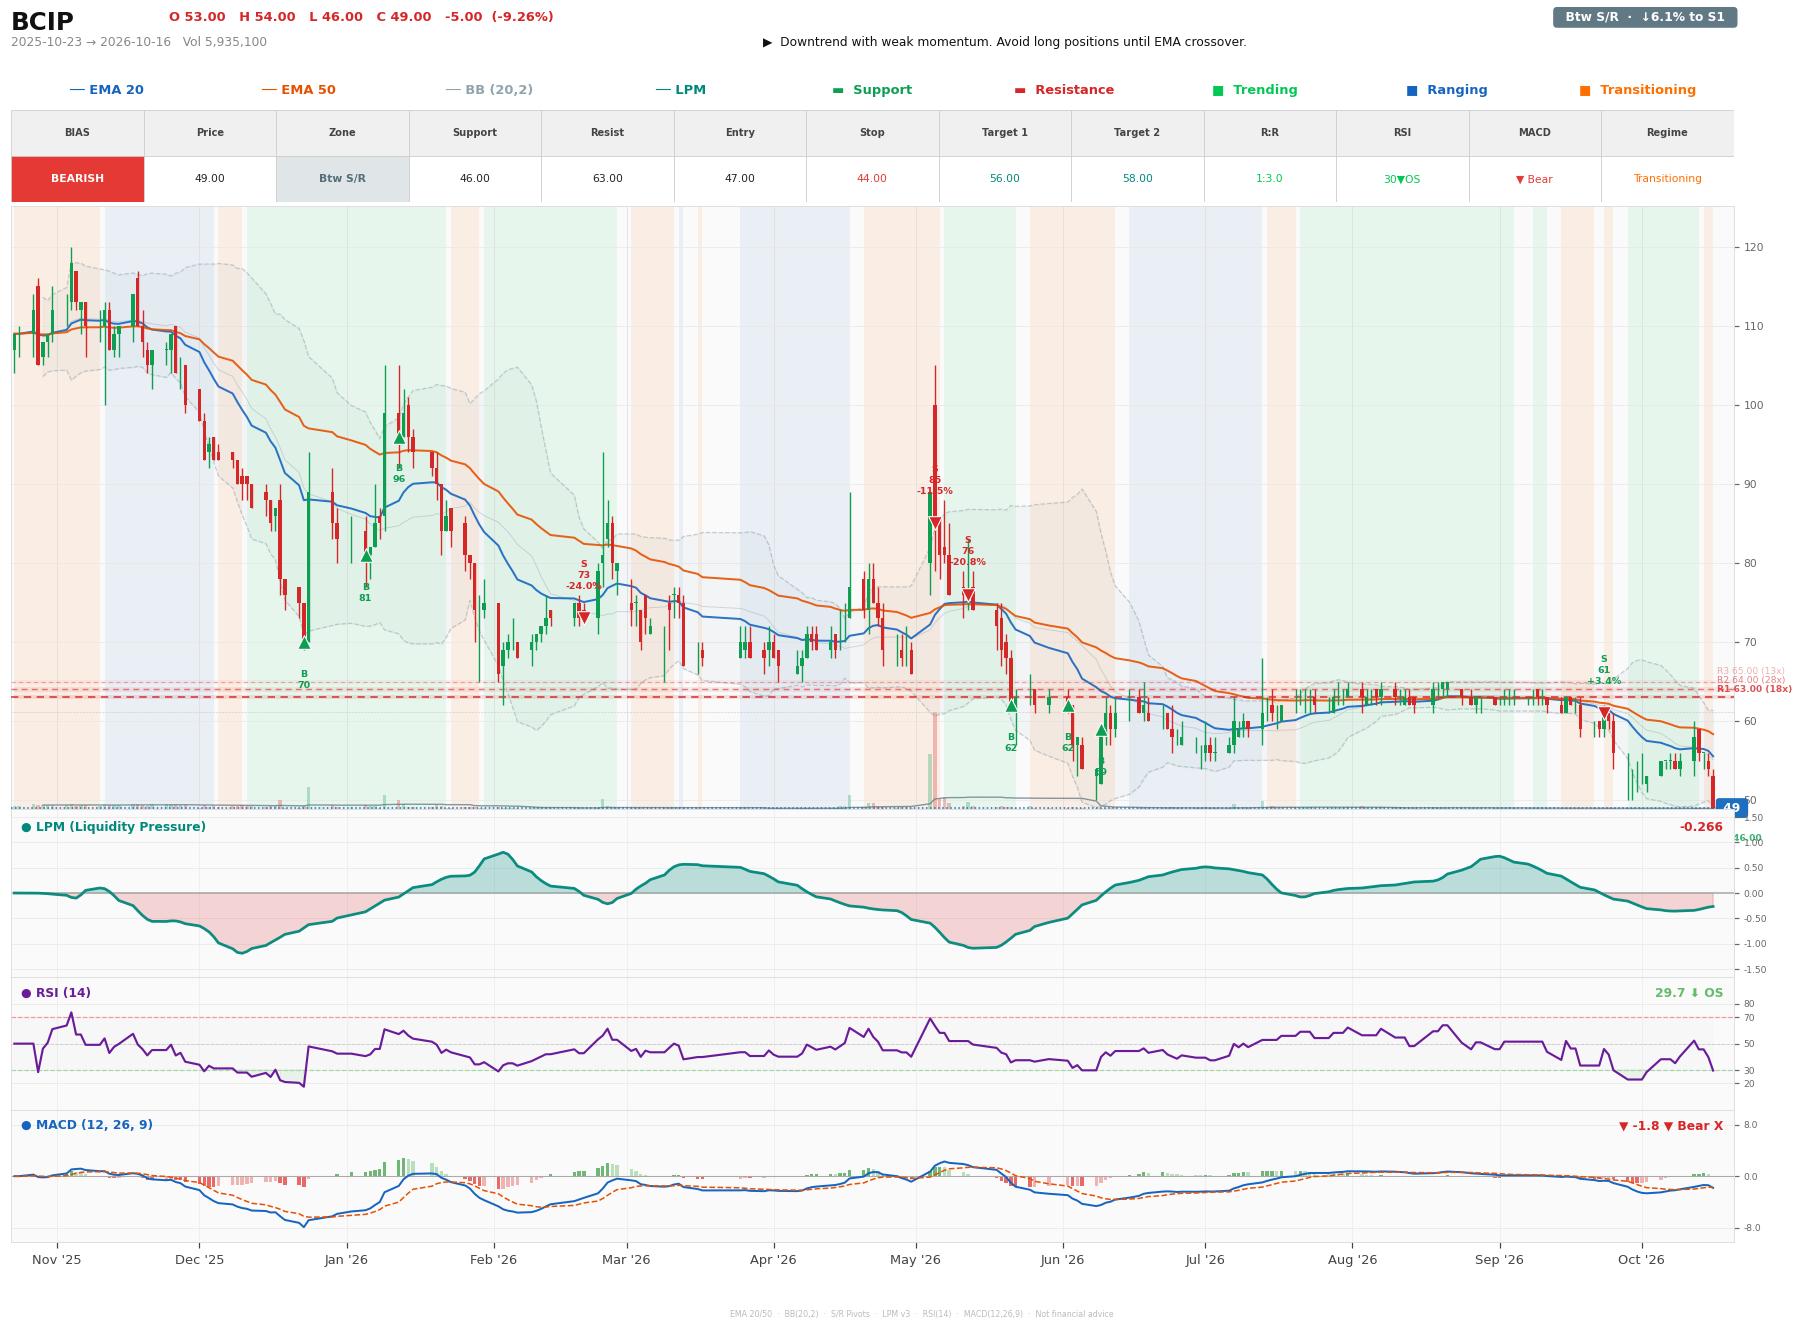The image size is (1803, 1330).
Task: Click the RSI (14) panel title
Action: pyautogui.click(x=56, y=993)
